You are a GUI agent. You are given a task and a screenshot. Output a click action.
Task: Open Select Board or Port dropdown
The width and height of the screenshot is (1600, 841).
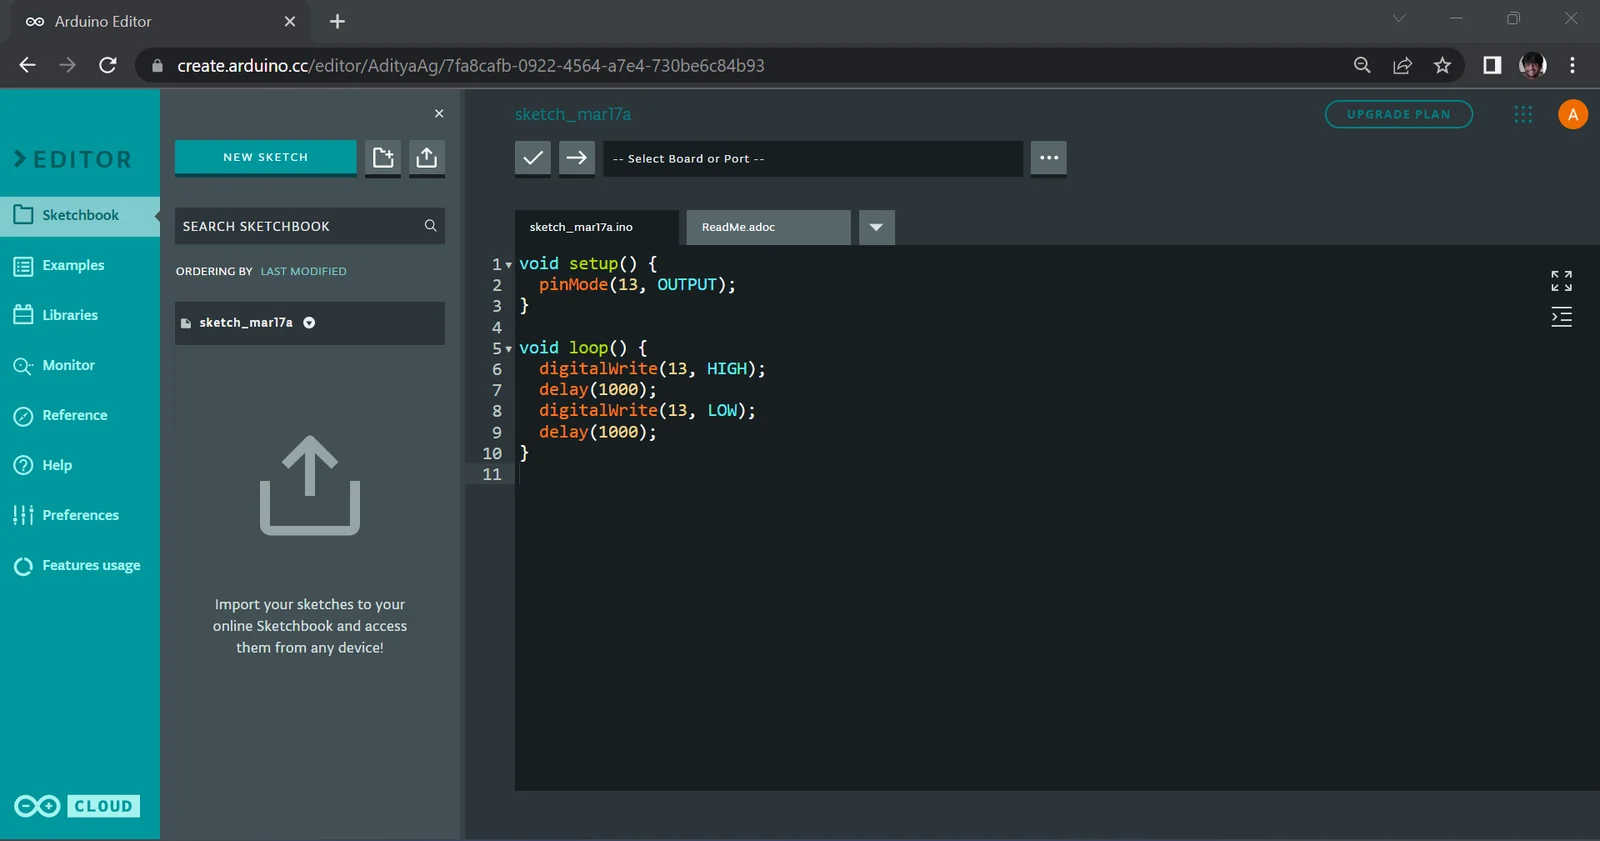click(813, 158)
